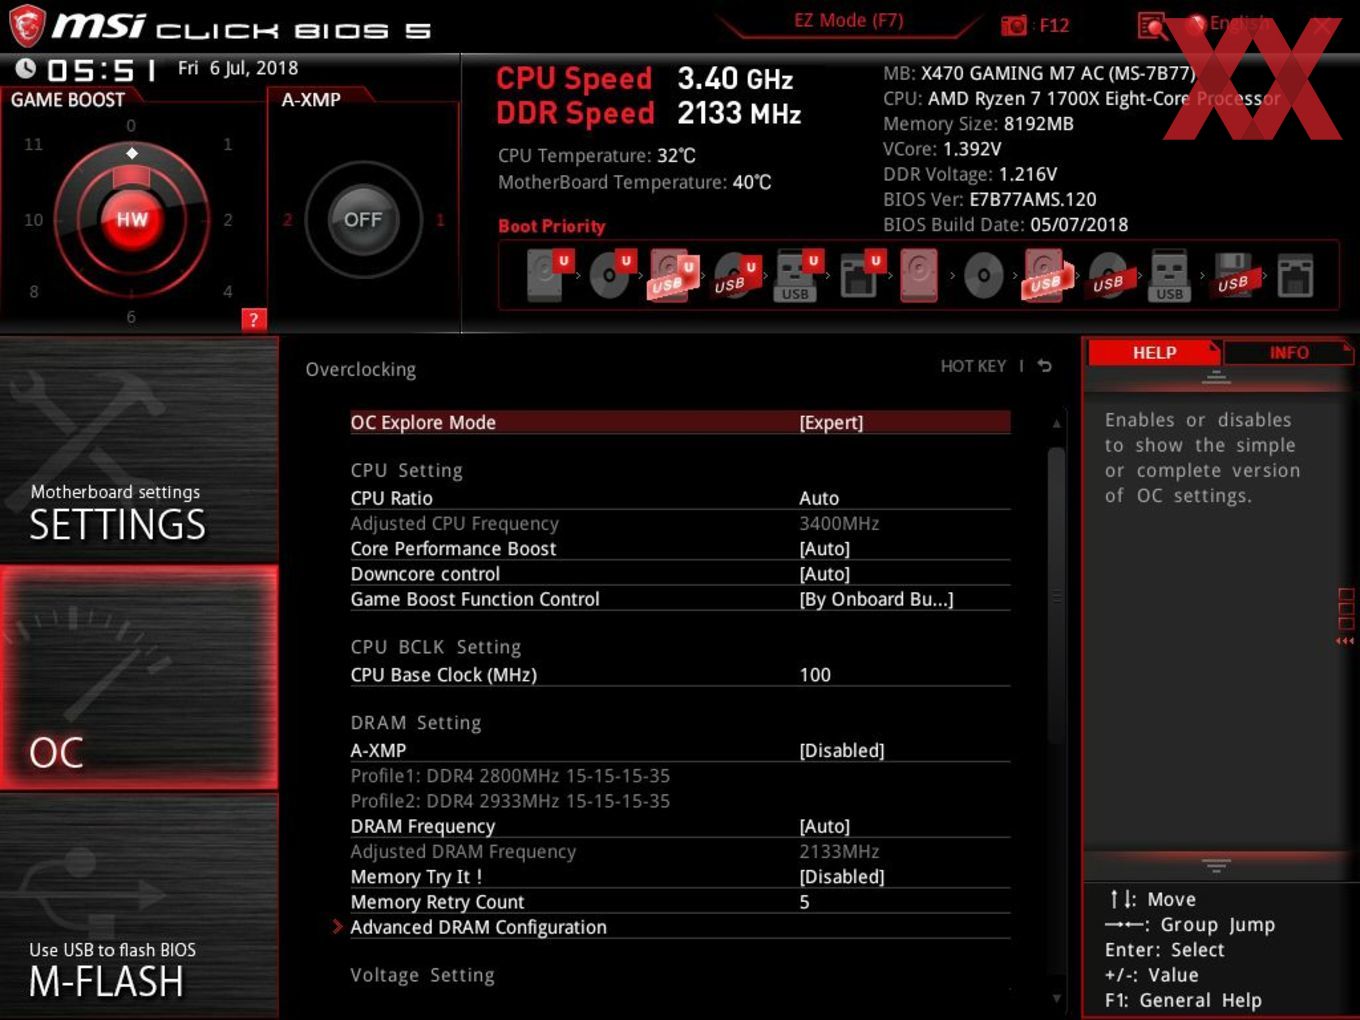Click Adjusted DRAM Frequency 2133MHz row
The width and height of the screenshot is (1360, 1020).
point(680,852)
